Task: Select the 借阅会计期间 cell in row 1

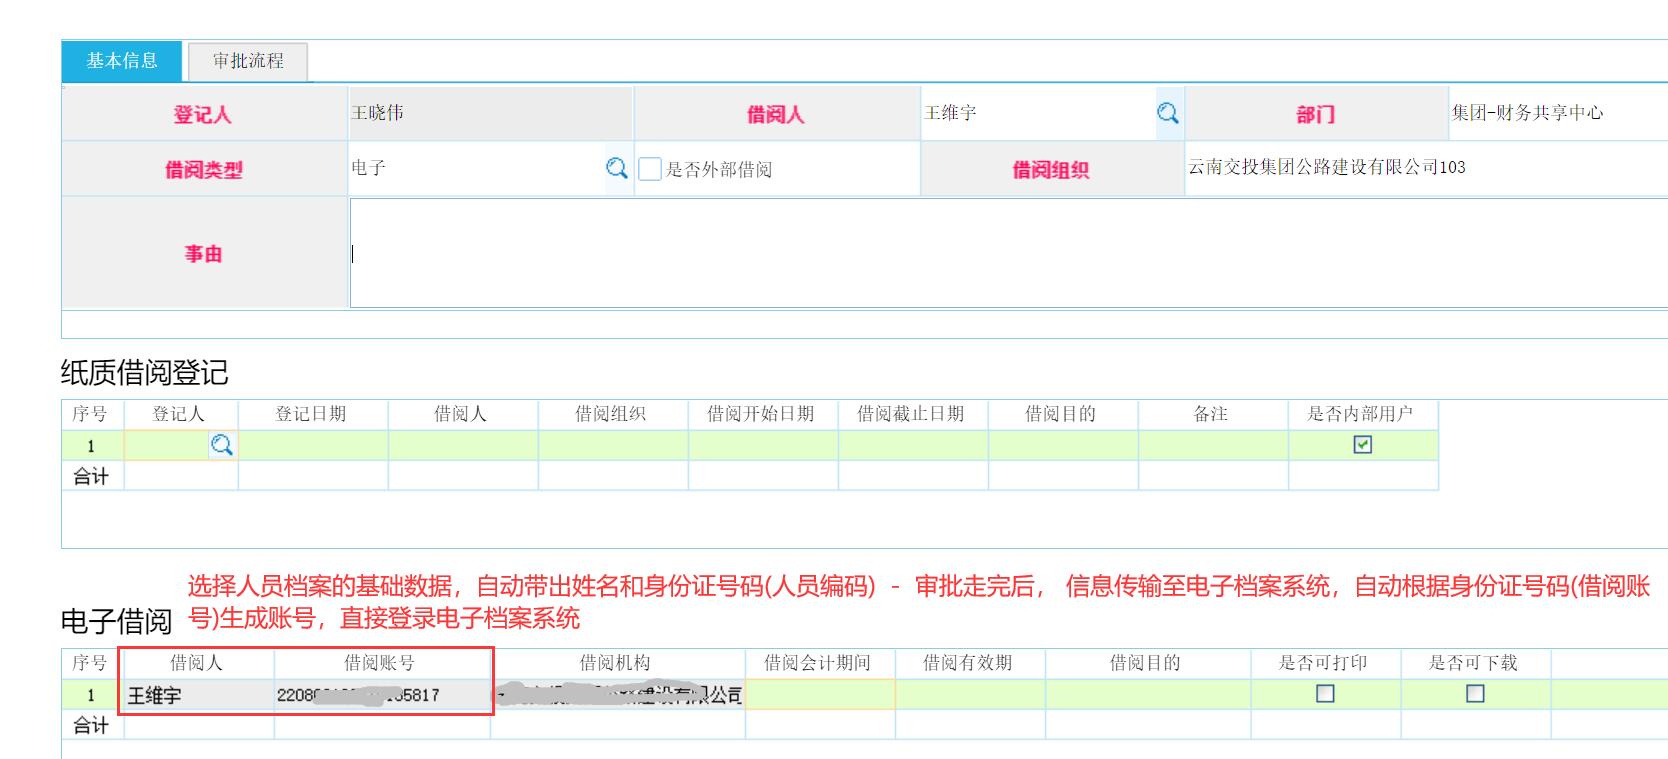Action: [x=820, y=695]
